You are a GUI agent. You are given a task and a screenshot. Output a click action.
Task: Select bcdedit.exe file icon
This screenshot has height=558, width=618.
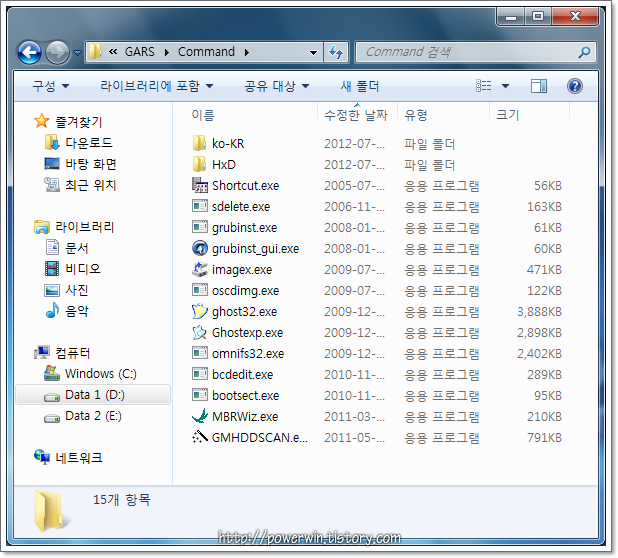[199, 374]
